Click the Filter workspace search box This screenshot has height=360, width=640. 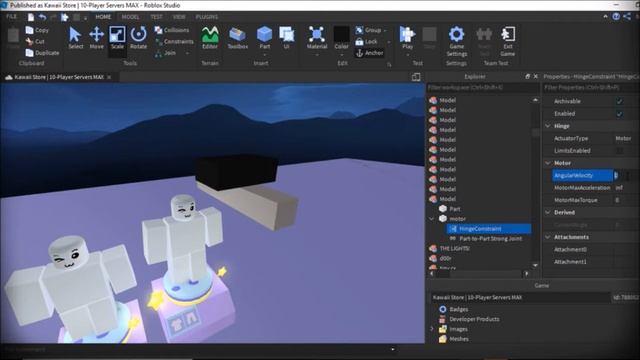482,87
